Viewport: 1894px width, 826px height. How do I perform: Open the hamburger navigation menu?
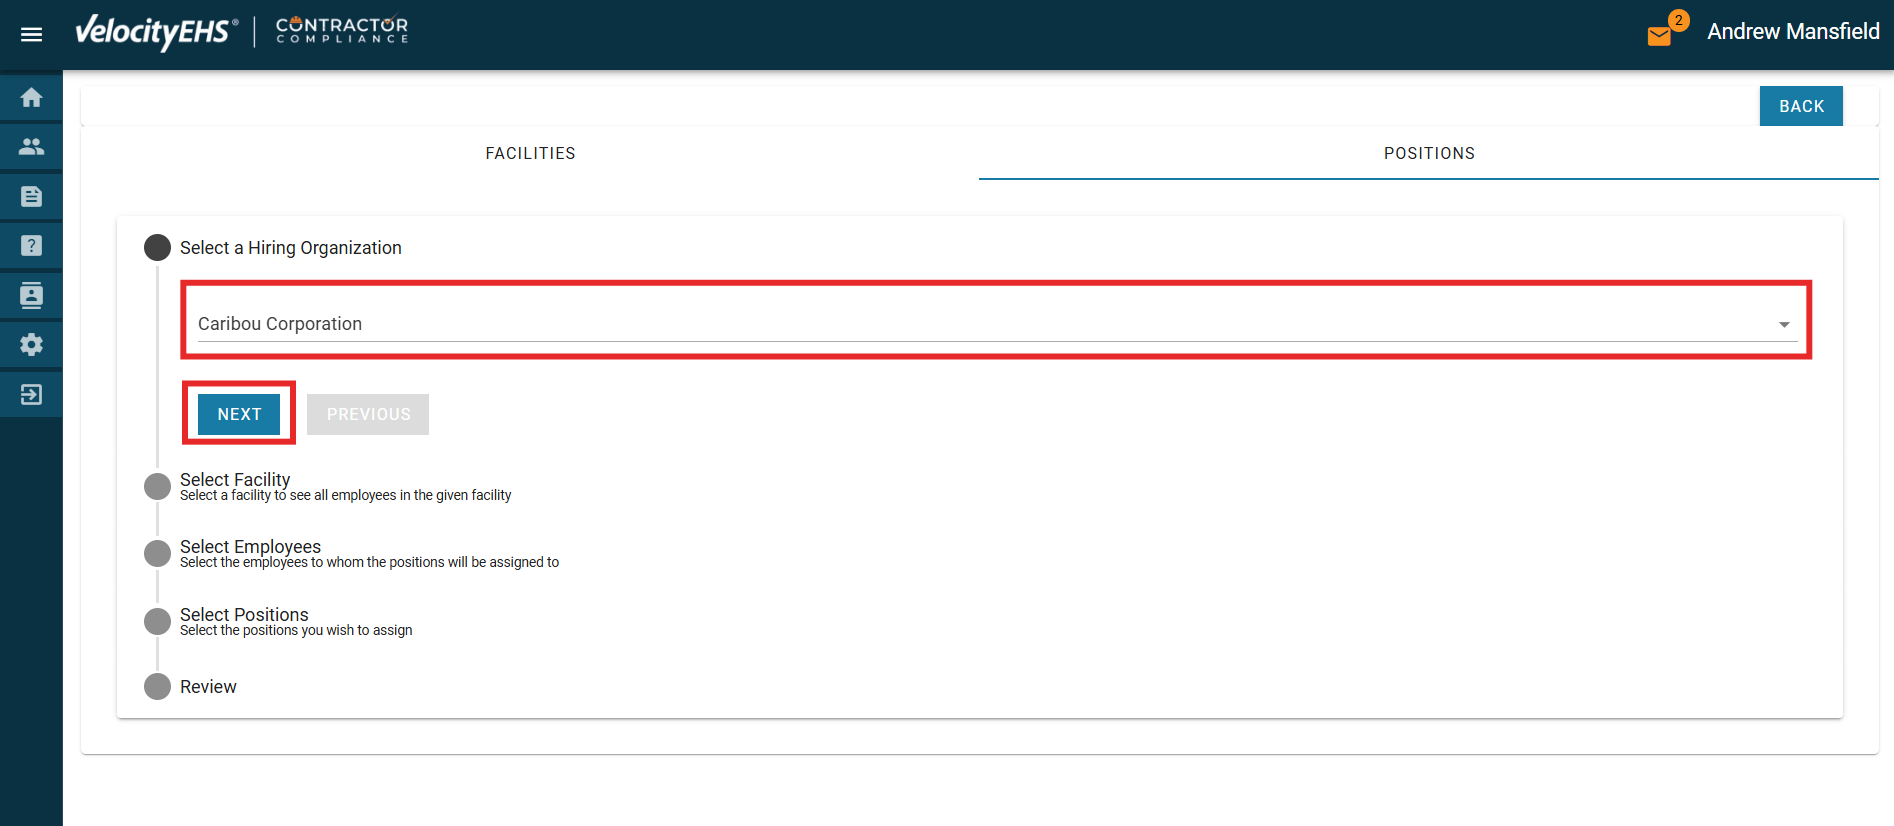31,35
